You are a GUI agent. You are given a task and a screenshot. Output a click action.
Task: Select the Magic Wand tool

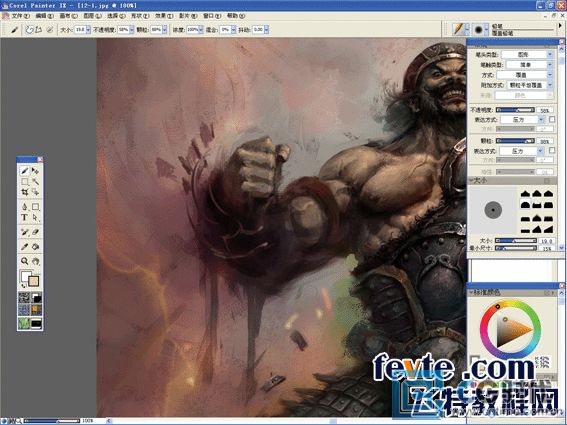(35, 181)
